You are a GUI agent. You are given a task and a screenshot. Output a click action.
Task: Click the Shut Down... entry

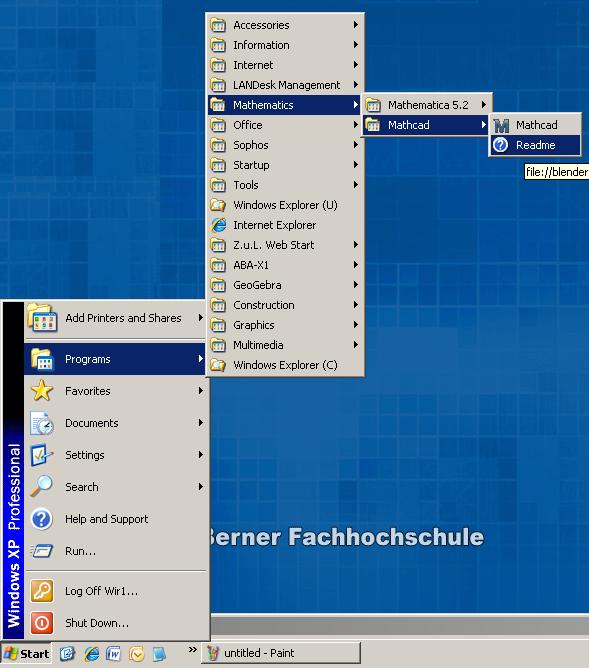tap(115, 623)
